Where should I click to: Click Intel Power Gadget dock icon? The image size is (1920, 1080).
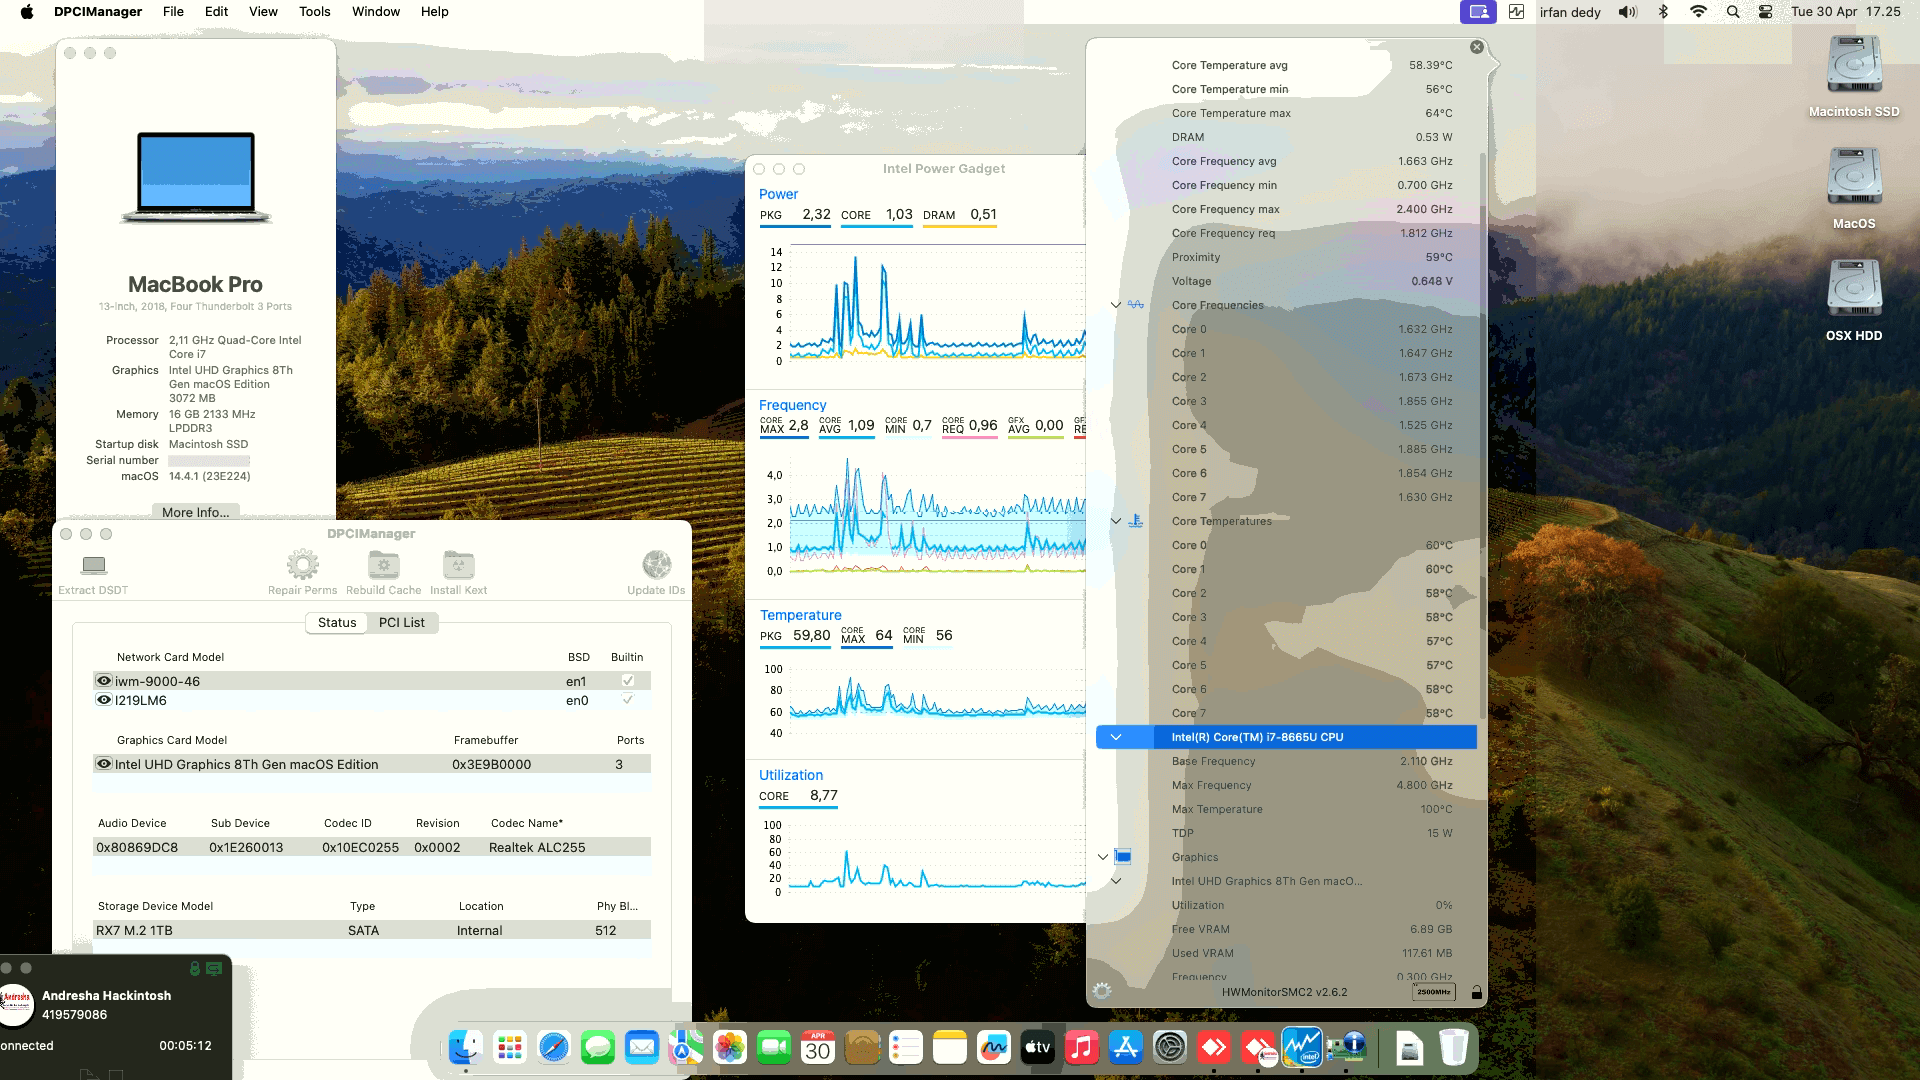point(1302,1047)
